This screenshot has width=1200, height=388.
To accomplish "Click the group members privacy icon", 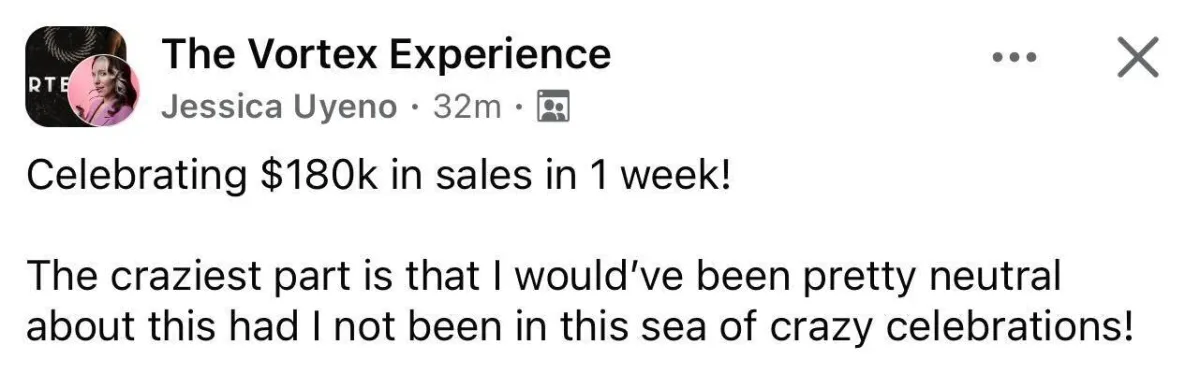I will [553, 105].
